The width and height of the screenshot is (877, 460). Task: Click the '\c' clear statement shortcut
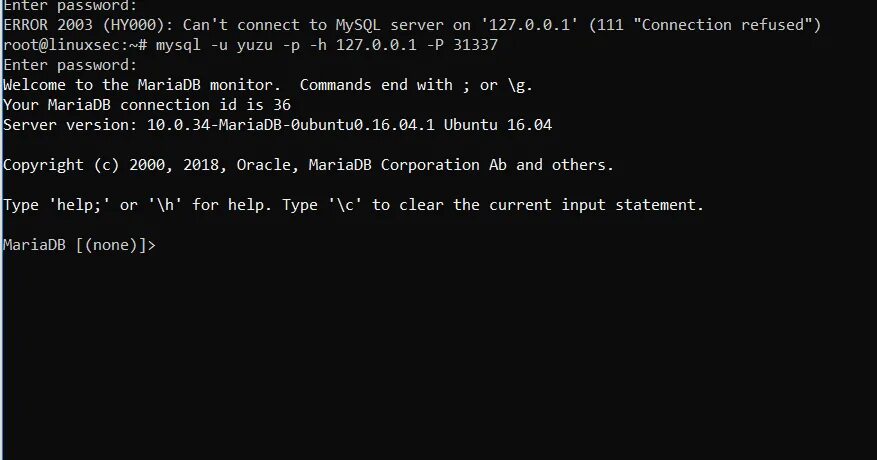345,205
